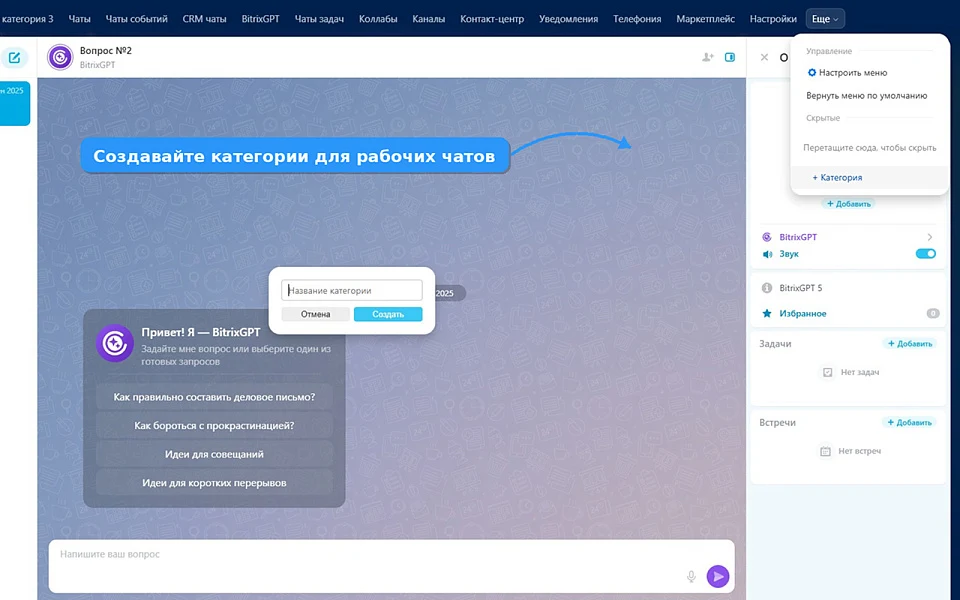Click the BitrixGPT 5 label
Screen dimensions: 960x600
[x=801, y=288]
